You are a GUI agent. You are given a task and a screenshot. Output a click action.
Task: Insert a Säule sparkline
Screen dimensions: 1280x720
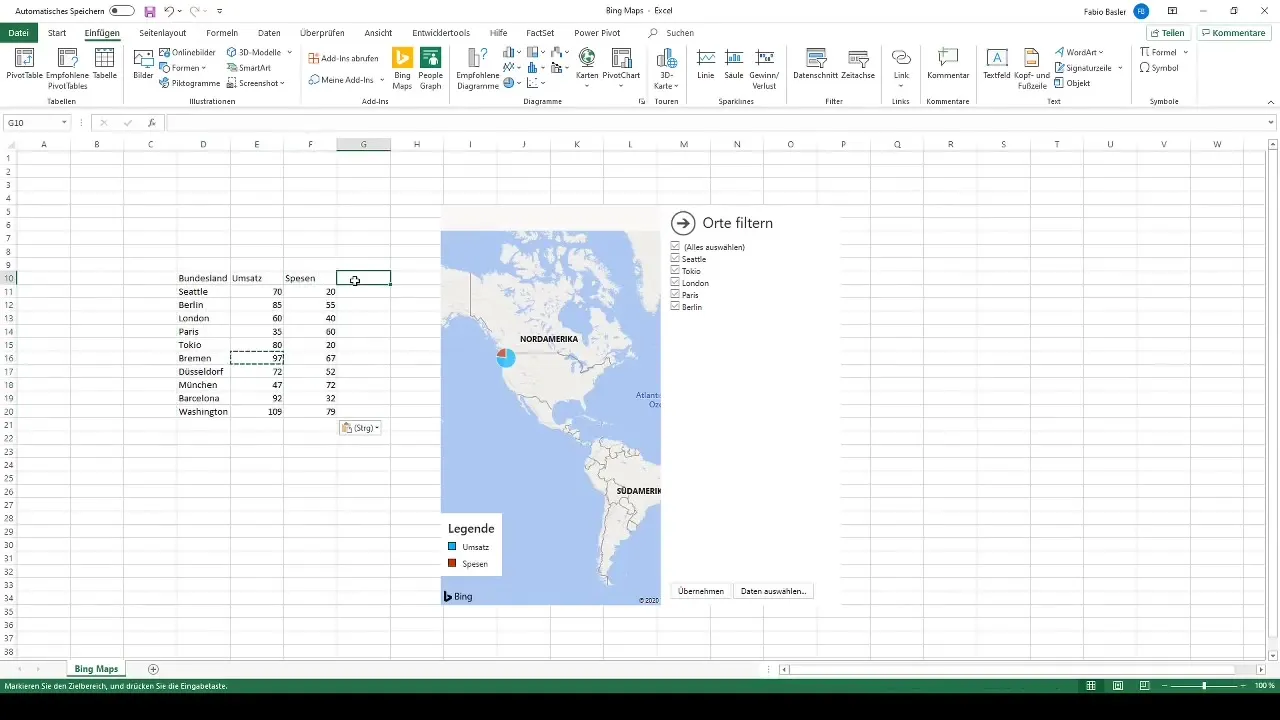[x=734, y=64]
